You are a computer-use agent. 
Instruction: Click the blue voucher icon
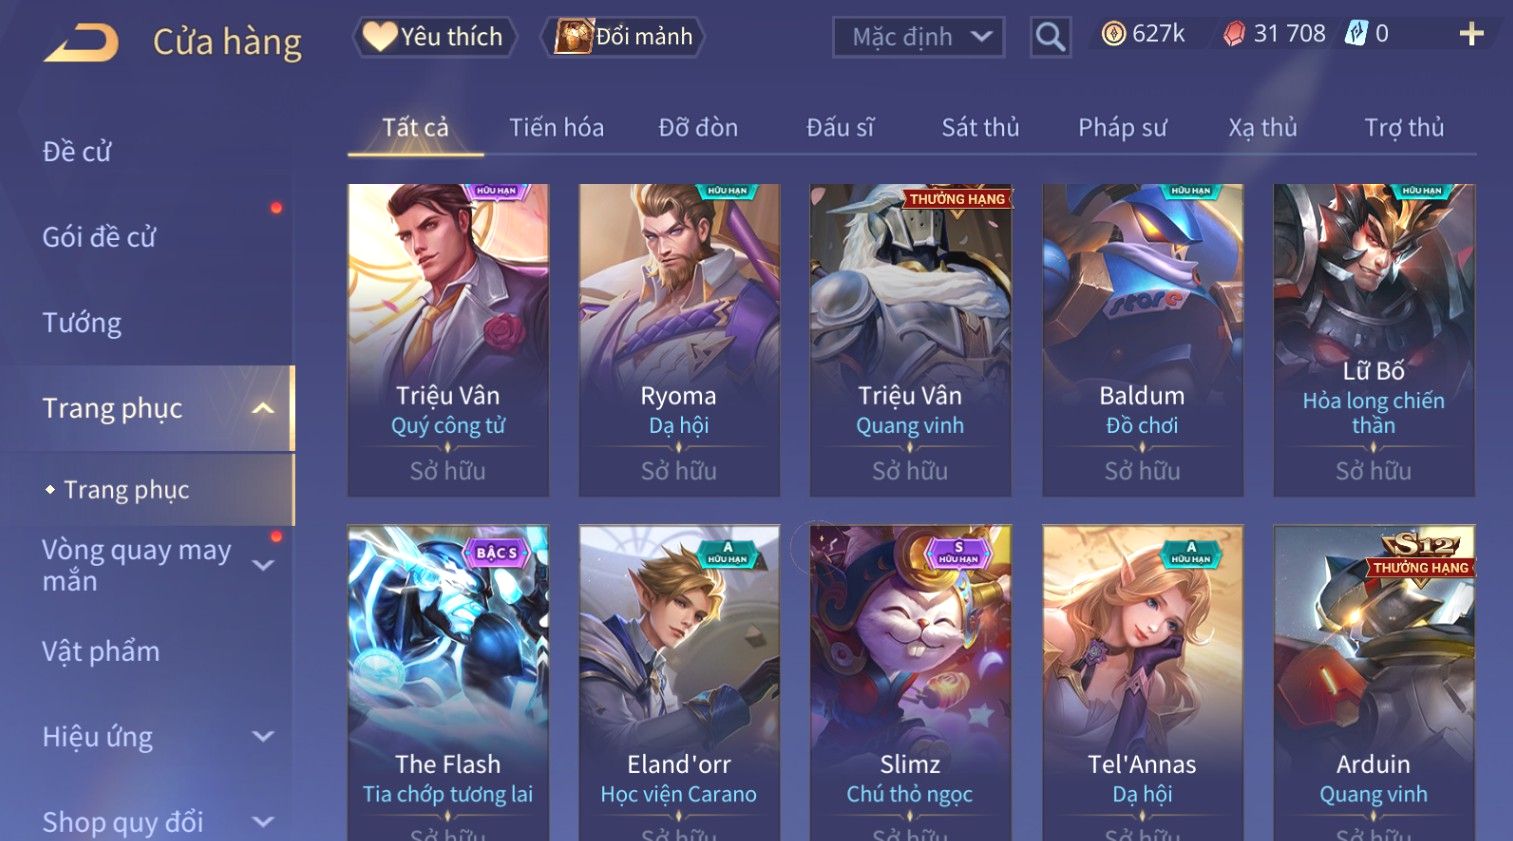(x=1355, y=34)
